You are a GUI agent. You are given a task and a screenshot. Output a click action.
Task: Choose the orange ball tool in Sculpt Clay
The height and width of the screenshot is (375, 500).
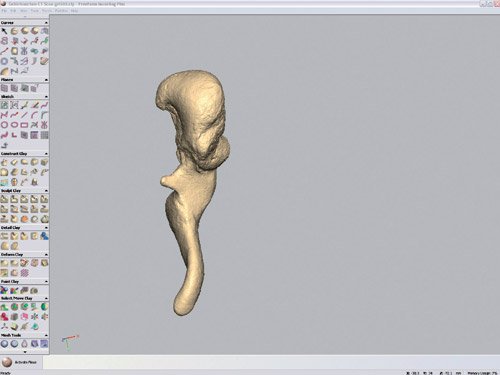click(24, 219)
